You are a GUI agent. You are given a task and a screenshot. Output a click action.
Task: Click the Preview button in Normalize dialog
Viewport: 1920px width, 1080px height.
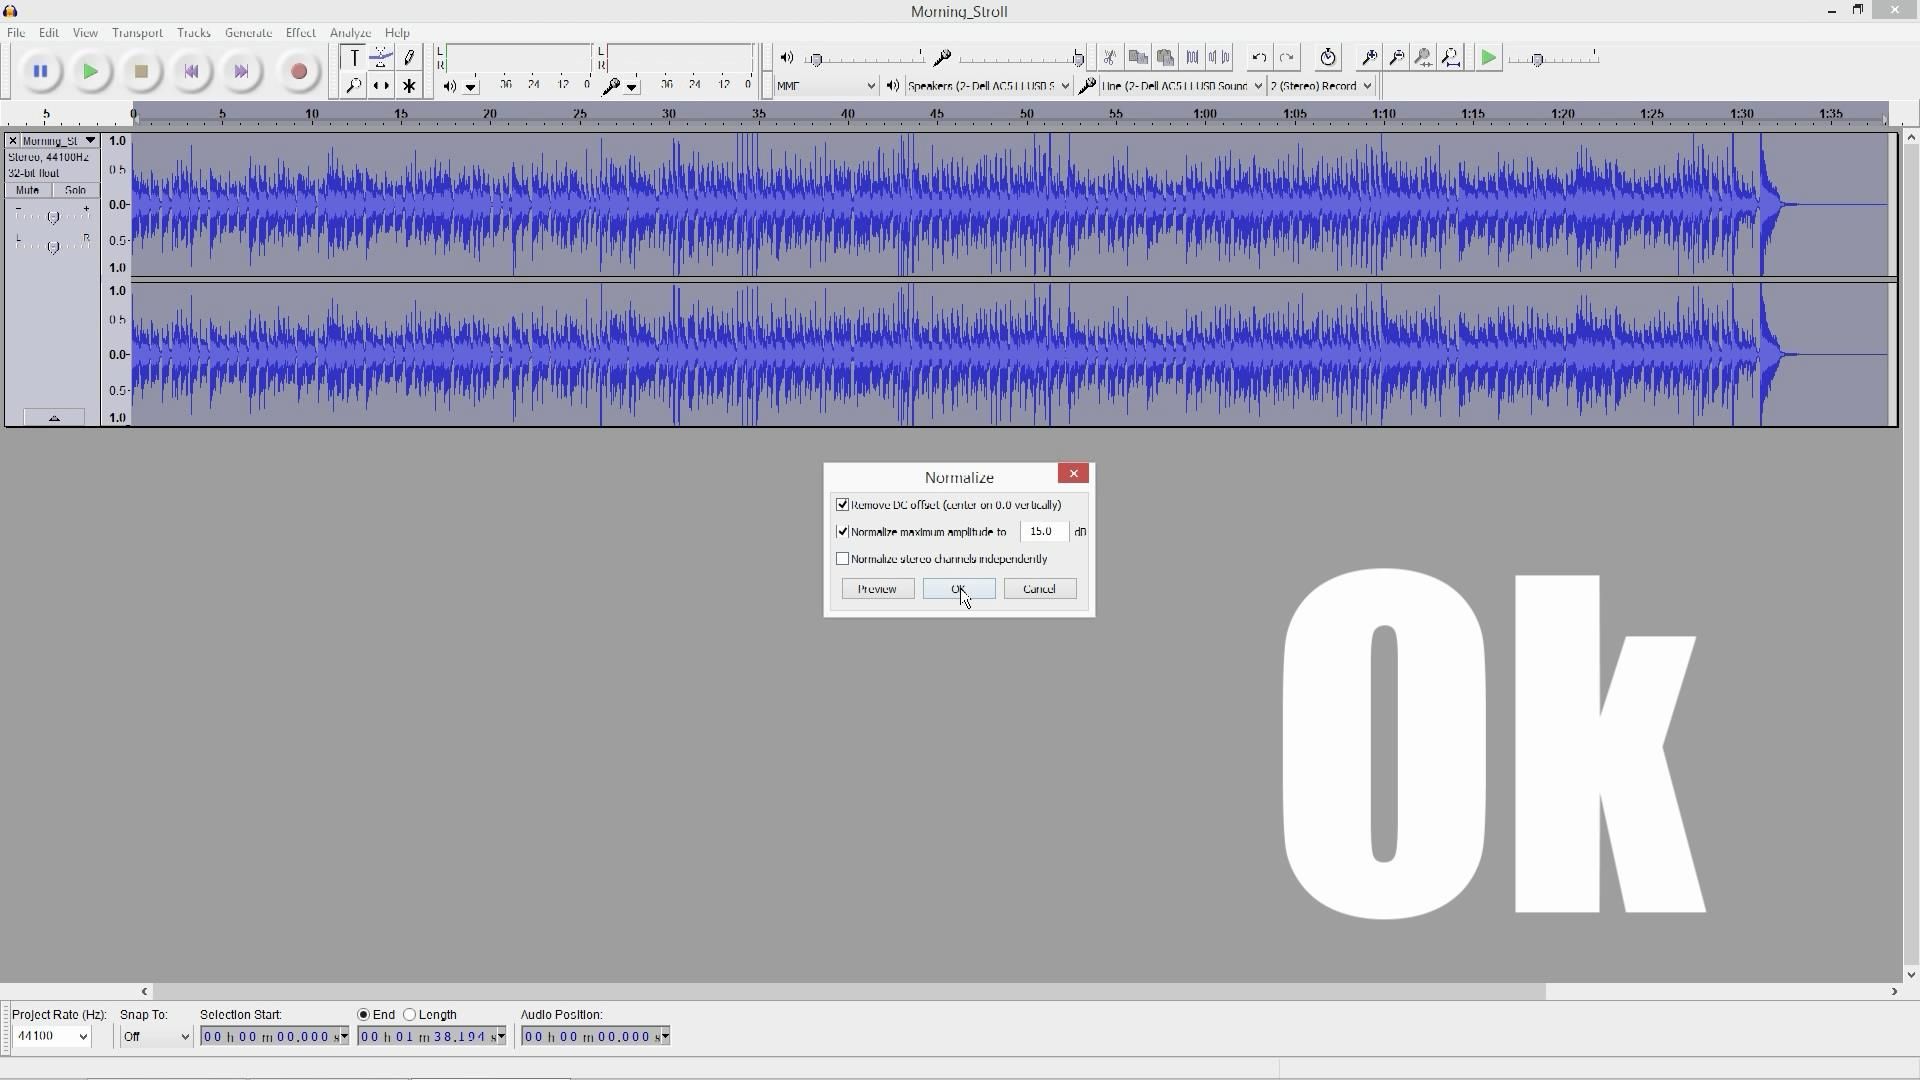877,588
